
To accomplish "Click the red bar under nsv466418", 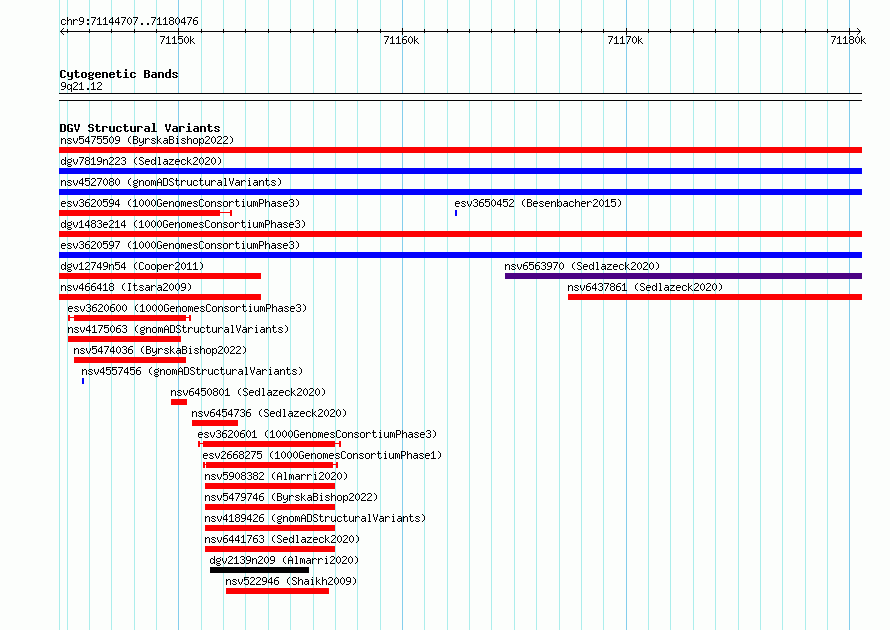I will tap(160, 297).
